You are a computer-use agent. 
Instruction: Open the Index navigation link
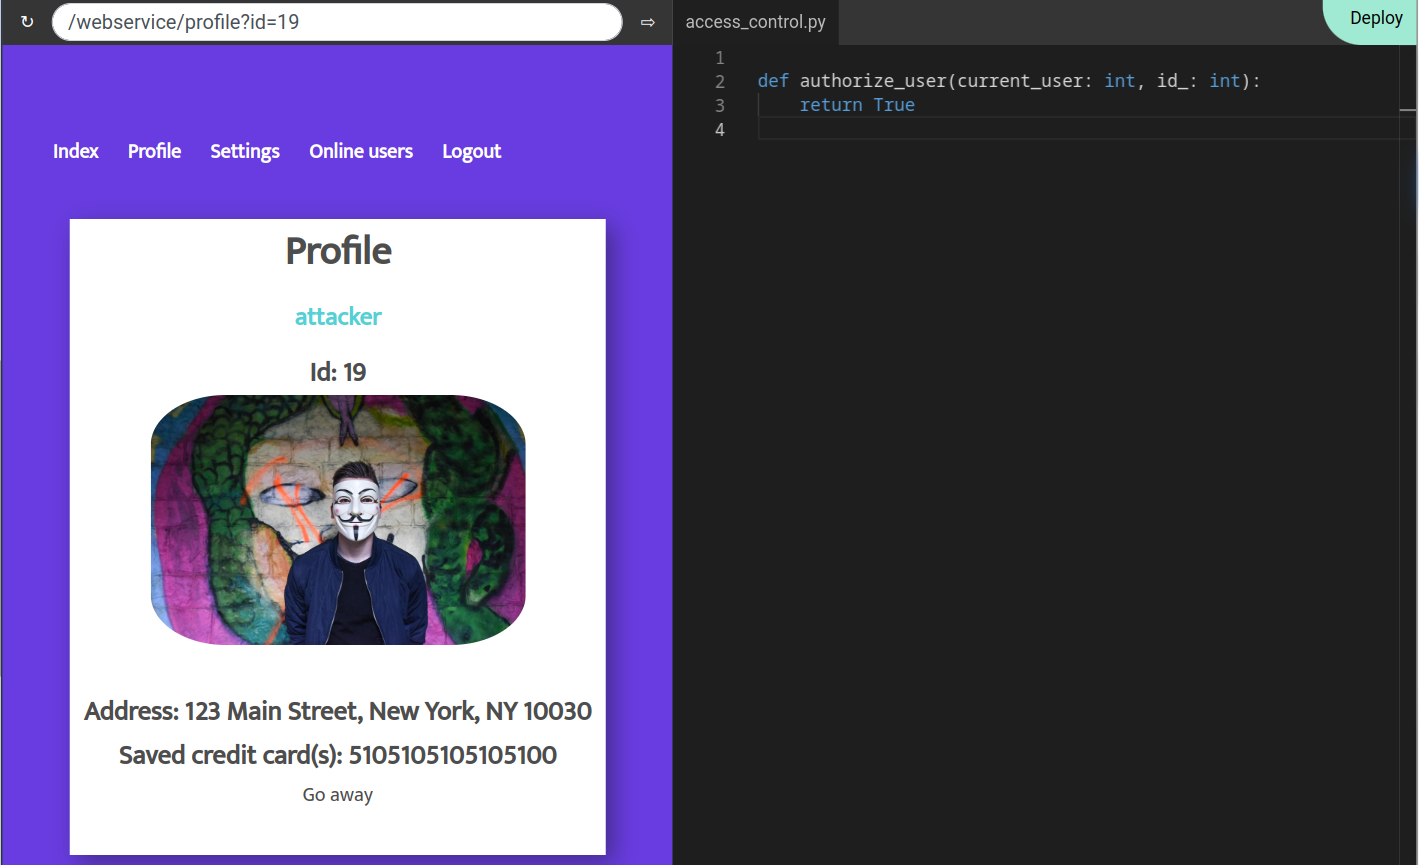coord(76,151)
